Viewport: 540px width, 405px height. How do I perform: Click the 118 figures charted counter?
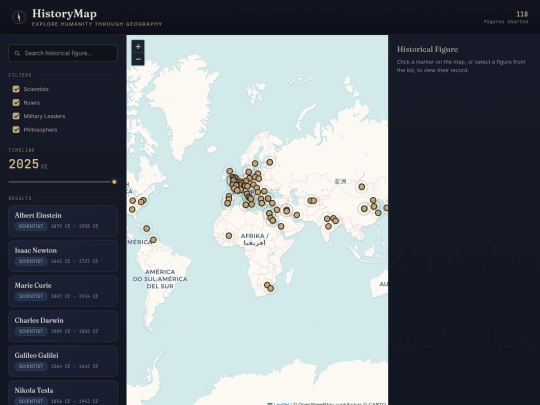click(506, 17)
